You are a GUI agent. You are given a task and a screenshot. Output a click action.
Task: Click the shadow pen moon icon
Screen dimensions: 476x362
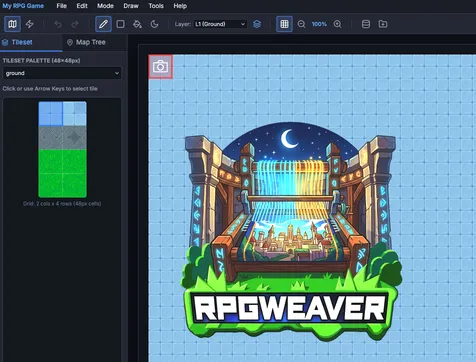click(x=154, y=24)
